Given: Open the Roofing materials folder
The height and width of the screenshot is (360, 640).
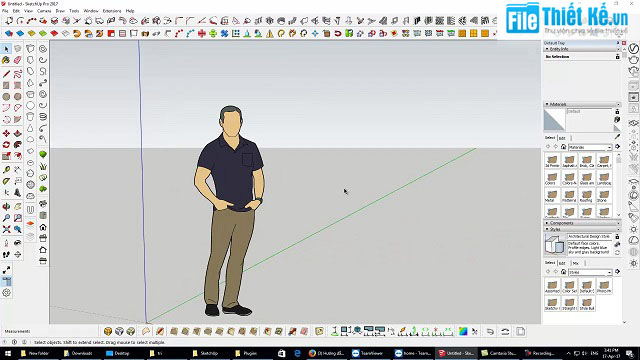Looking at the screenshot, I should 587,196.
